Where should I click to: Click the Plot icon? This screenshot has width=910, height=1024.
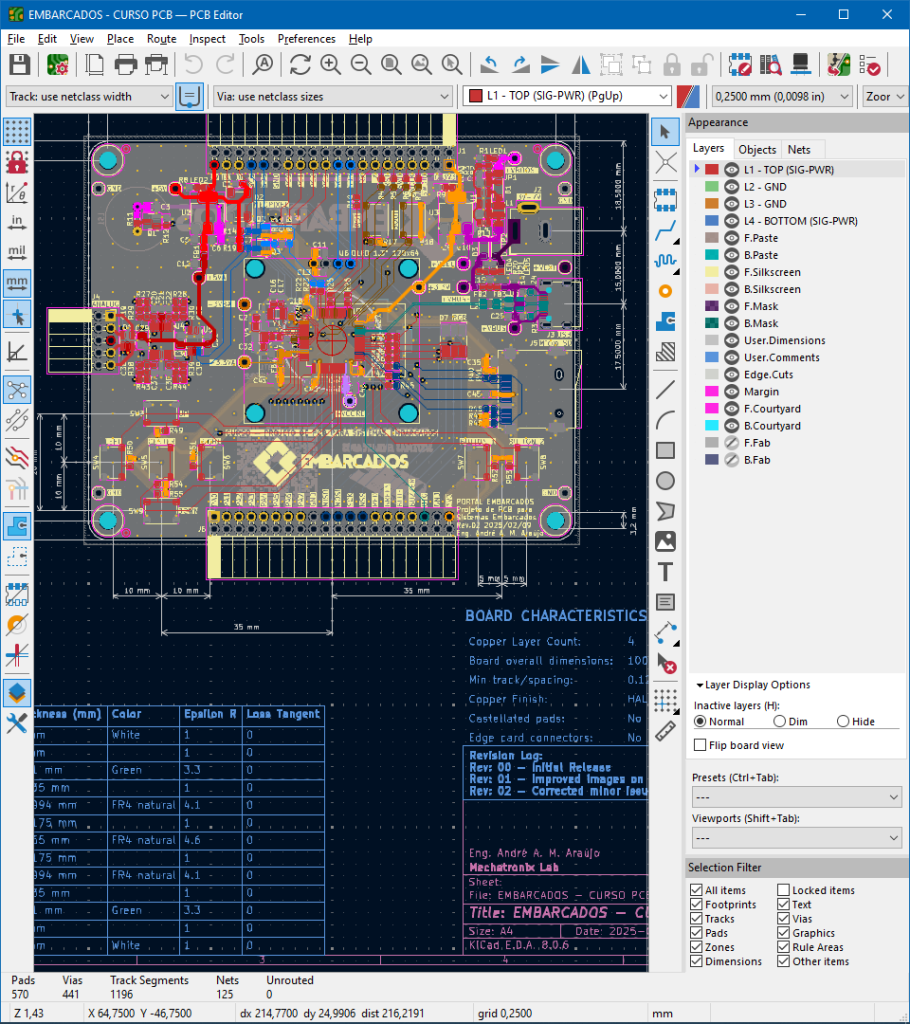pyautogui.click(x=156, y=65)
